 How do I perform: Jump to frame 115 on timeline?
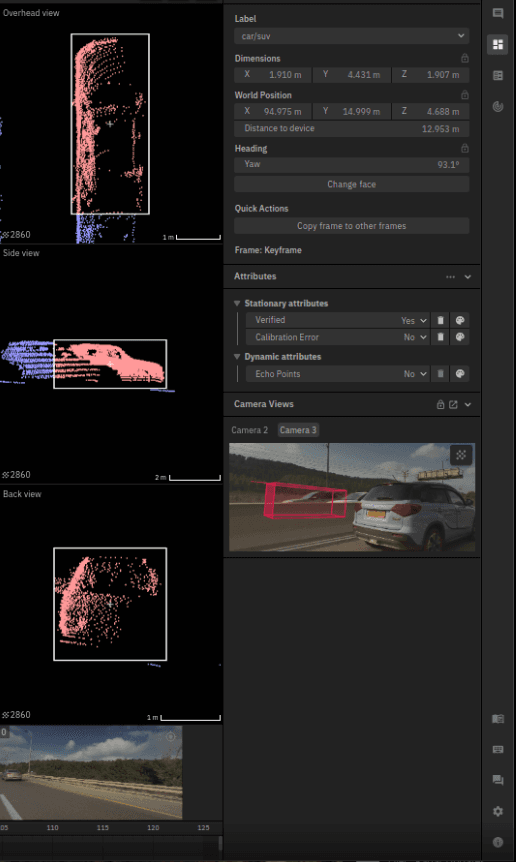click(x=103, y=828)
